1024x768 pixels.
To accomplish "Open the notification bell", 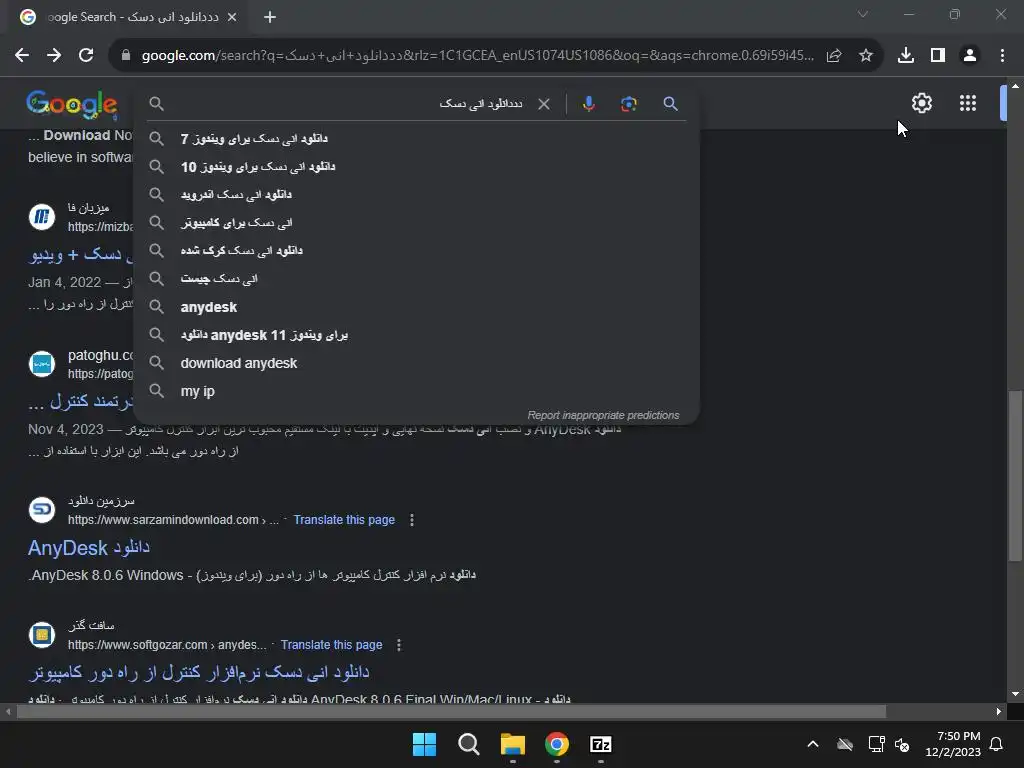I will (997, 744).
